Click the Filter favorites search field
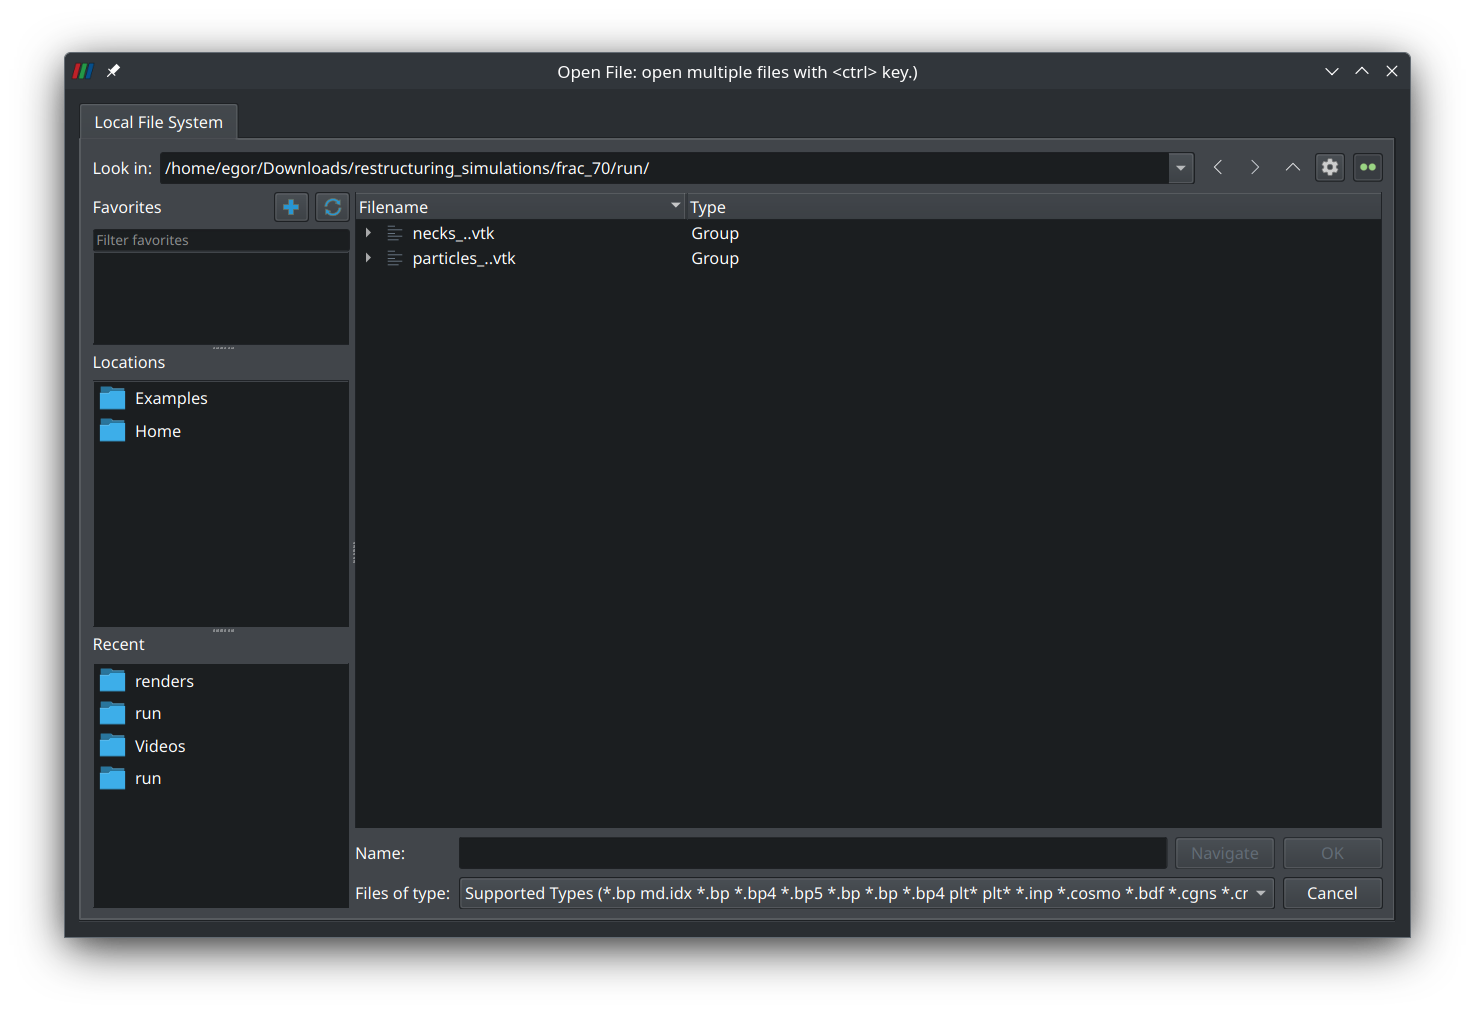This screenshot has height=1014, width=1475. [x=220, y=240]
